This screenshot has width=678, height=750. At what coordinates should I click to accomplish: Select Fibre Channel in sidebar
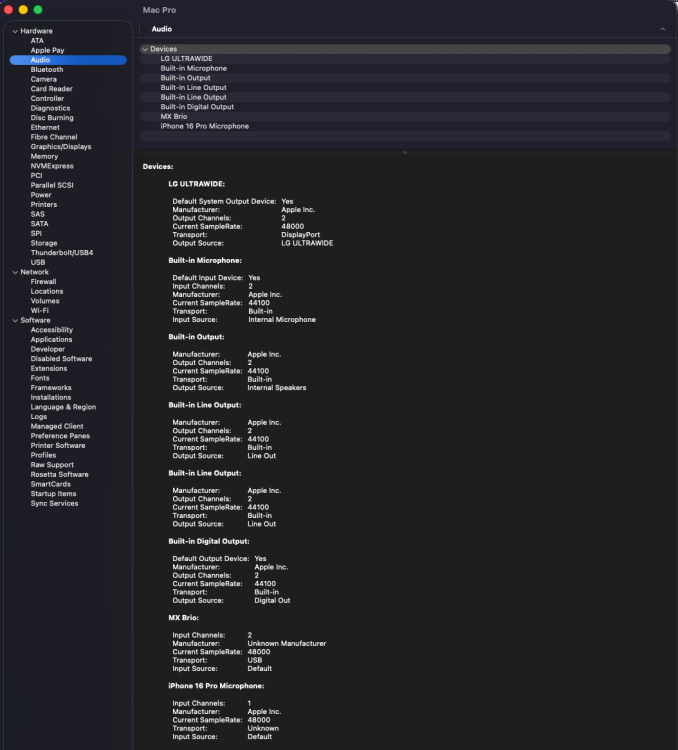54,137
